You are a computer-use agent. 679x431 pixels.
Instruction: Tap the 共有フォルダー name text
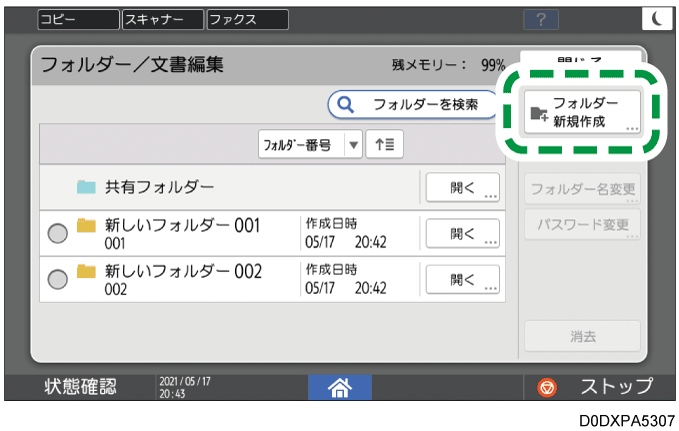pos(159,187)
